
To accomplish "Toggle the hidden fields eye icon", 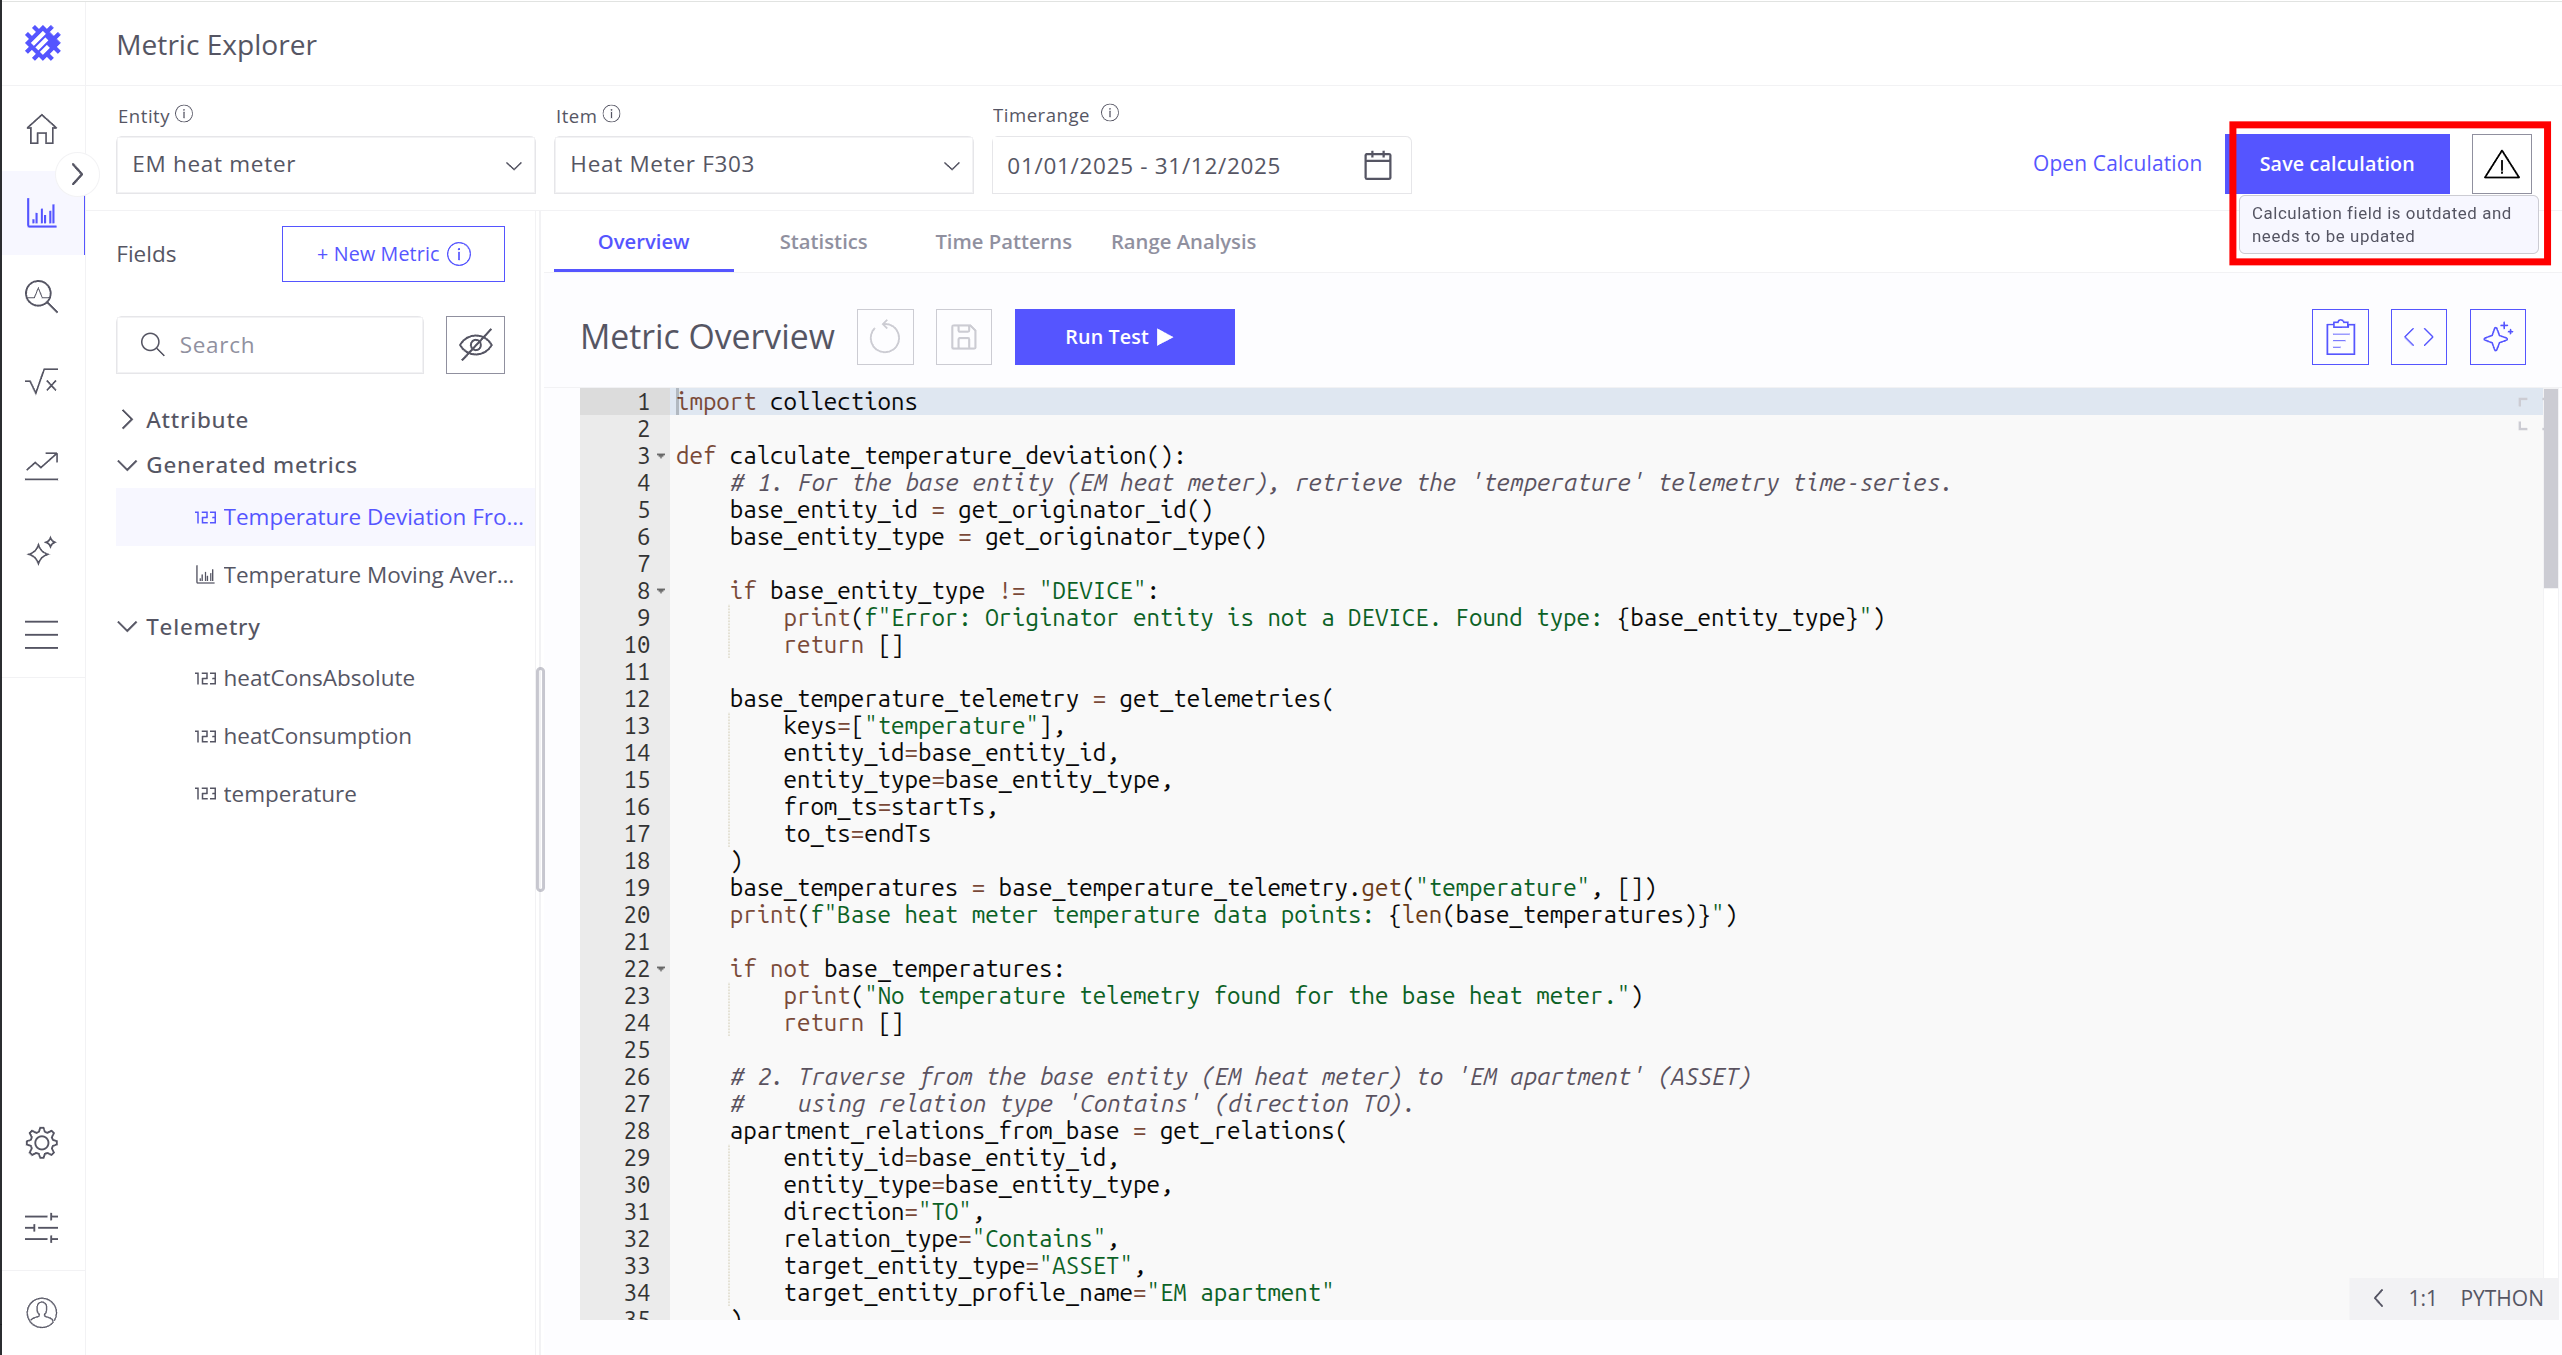I will click(x=475, y=345).
